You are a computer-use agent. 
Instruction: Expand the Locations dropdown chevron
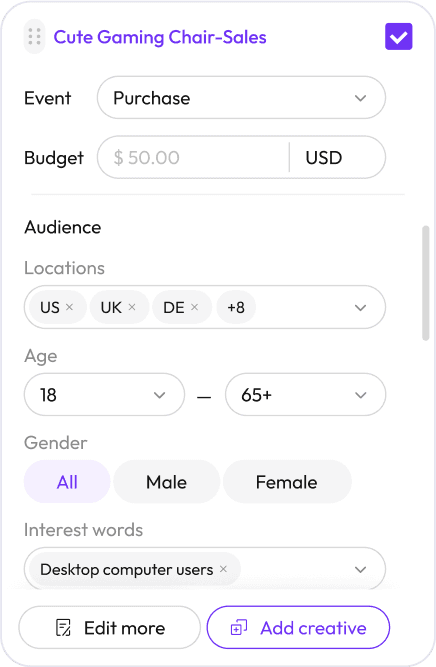click(x=360, y=308)
